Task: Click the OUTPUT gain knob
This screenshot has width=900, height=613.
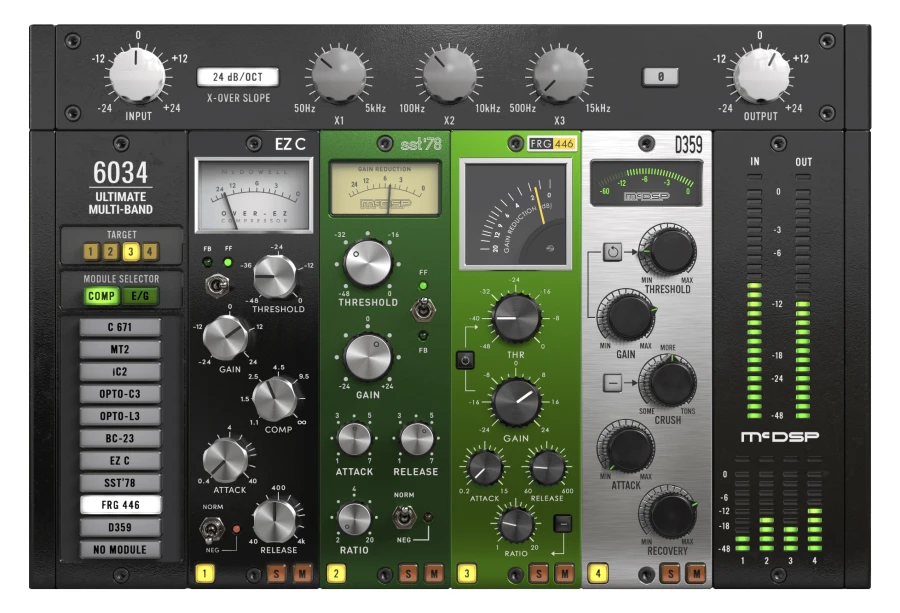Action: (761, 75)
